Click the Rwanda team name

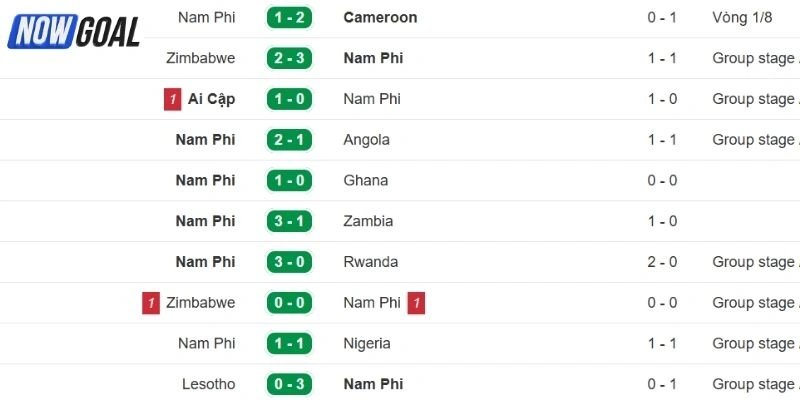pyautogui.click(x=370, y=262)
